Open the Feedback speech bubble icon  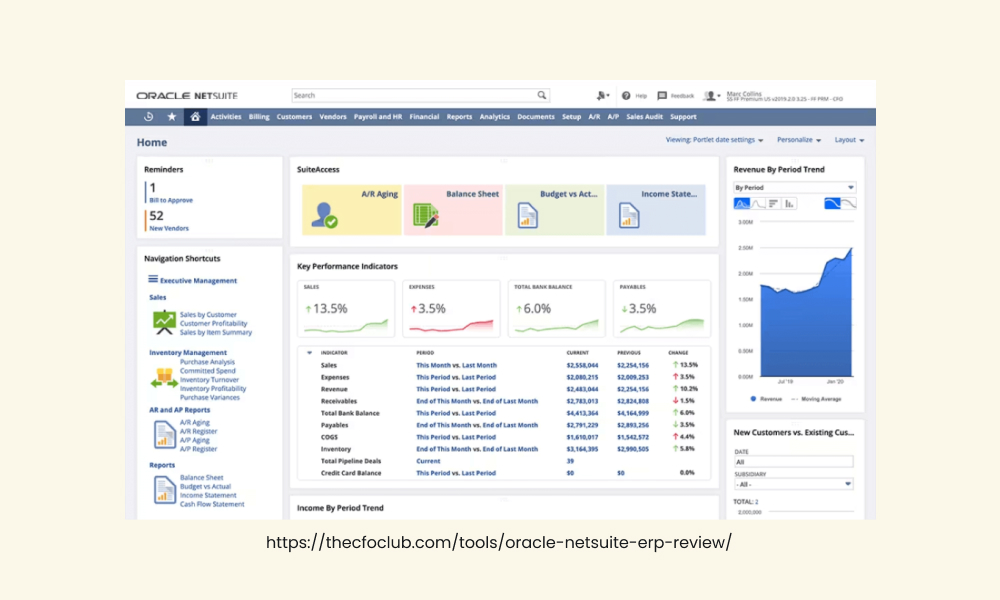pos(662,96)
